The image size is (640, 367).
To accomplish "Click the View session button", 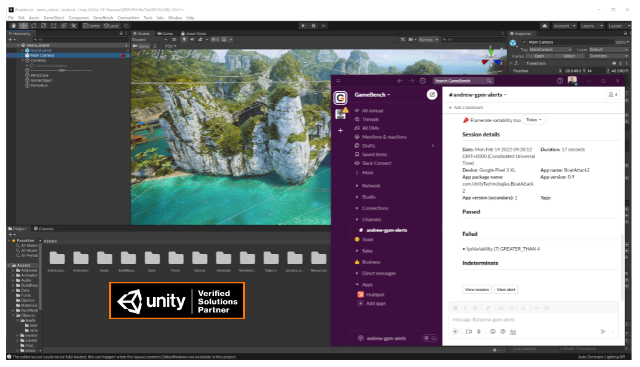I will pyautogui.click(x=477, y=289).
